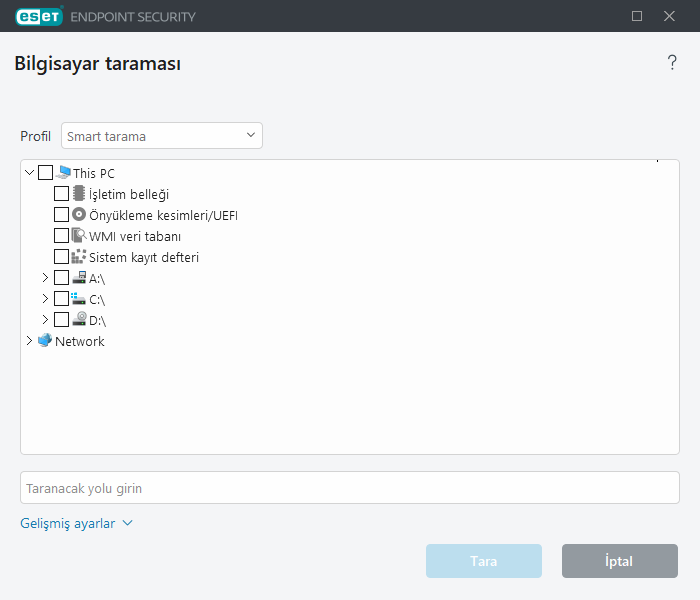Open the Profil Smart tarama dropdown
This screenshot has height=600, width=700.
(x=162, y=136)
